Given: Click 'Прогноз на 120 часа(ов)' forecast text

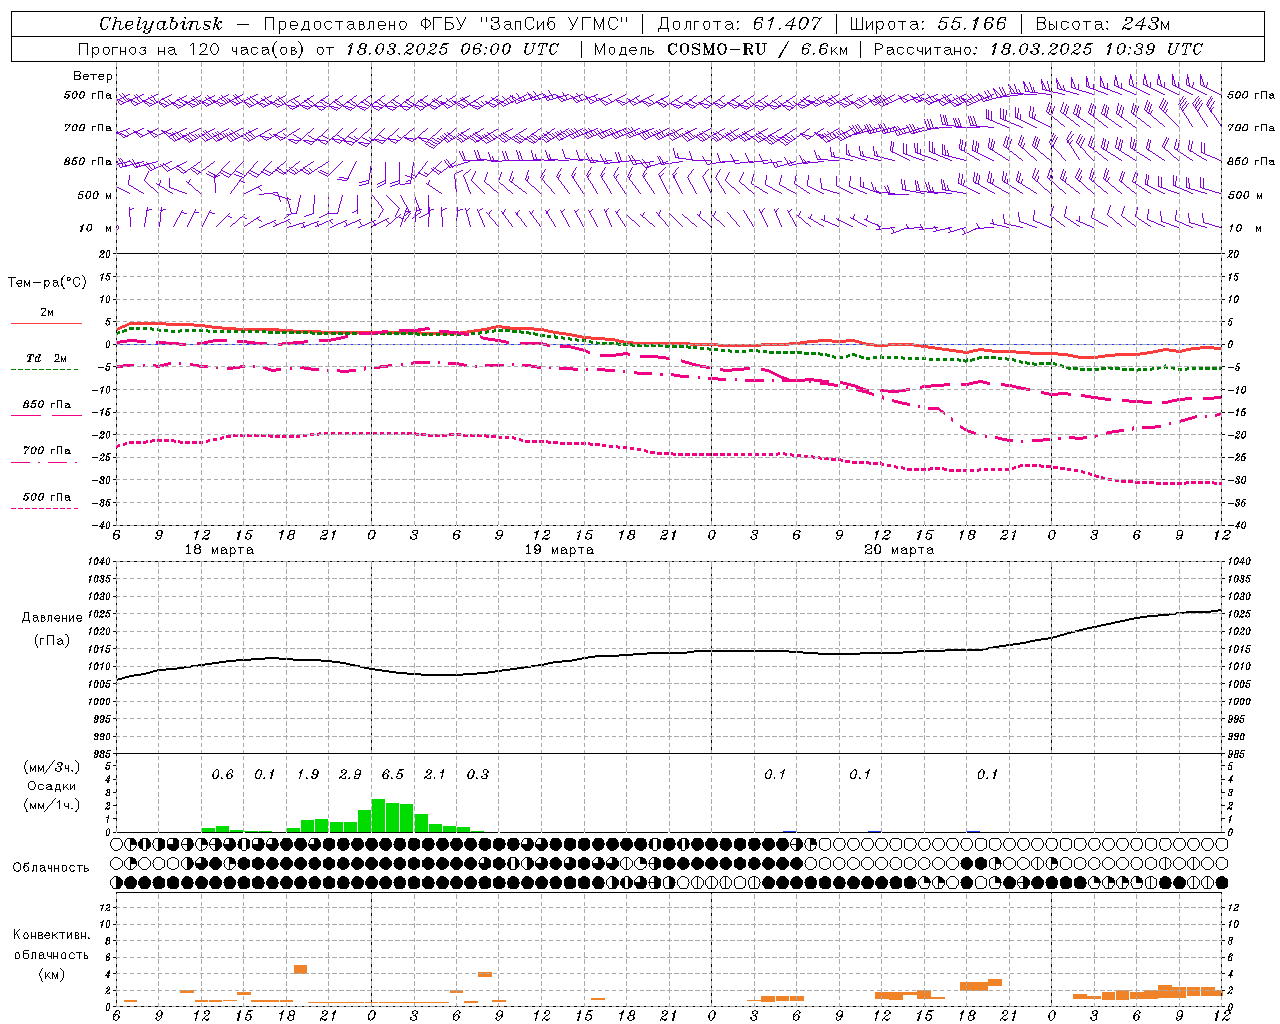Looking at the screenshot, I should coord(192,49).
